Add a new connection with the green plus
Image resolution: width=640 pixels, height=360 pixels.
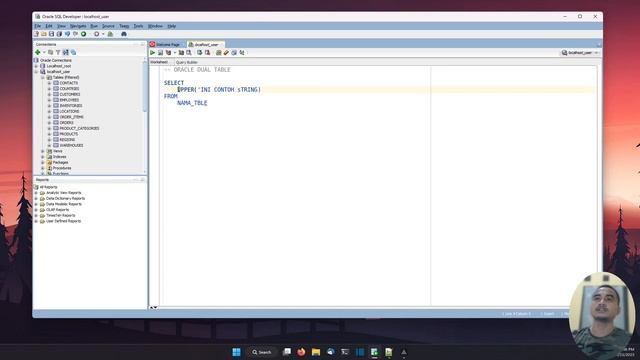click(38, 52)
